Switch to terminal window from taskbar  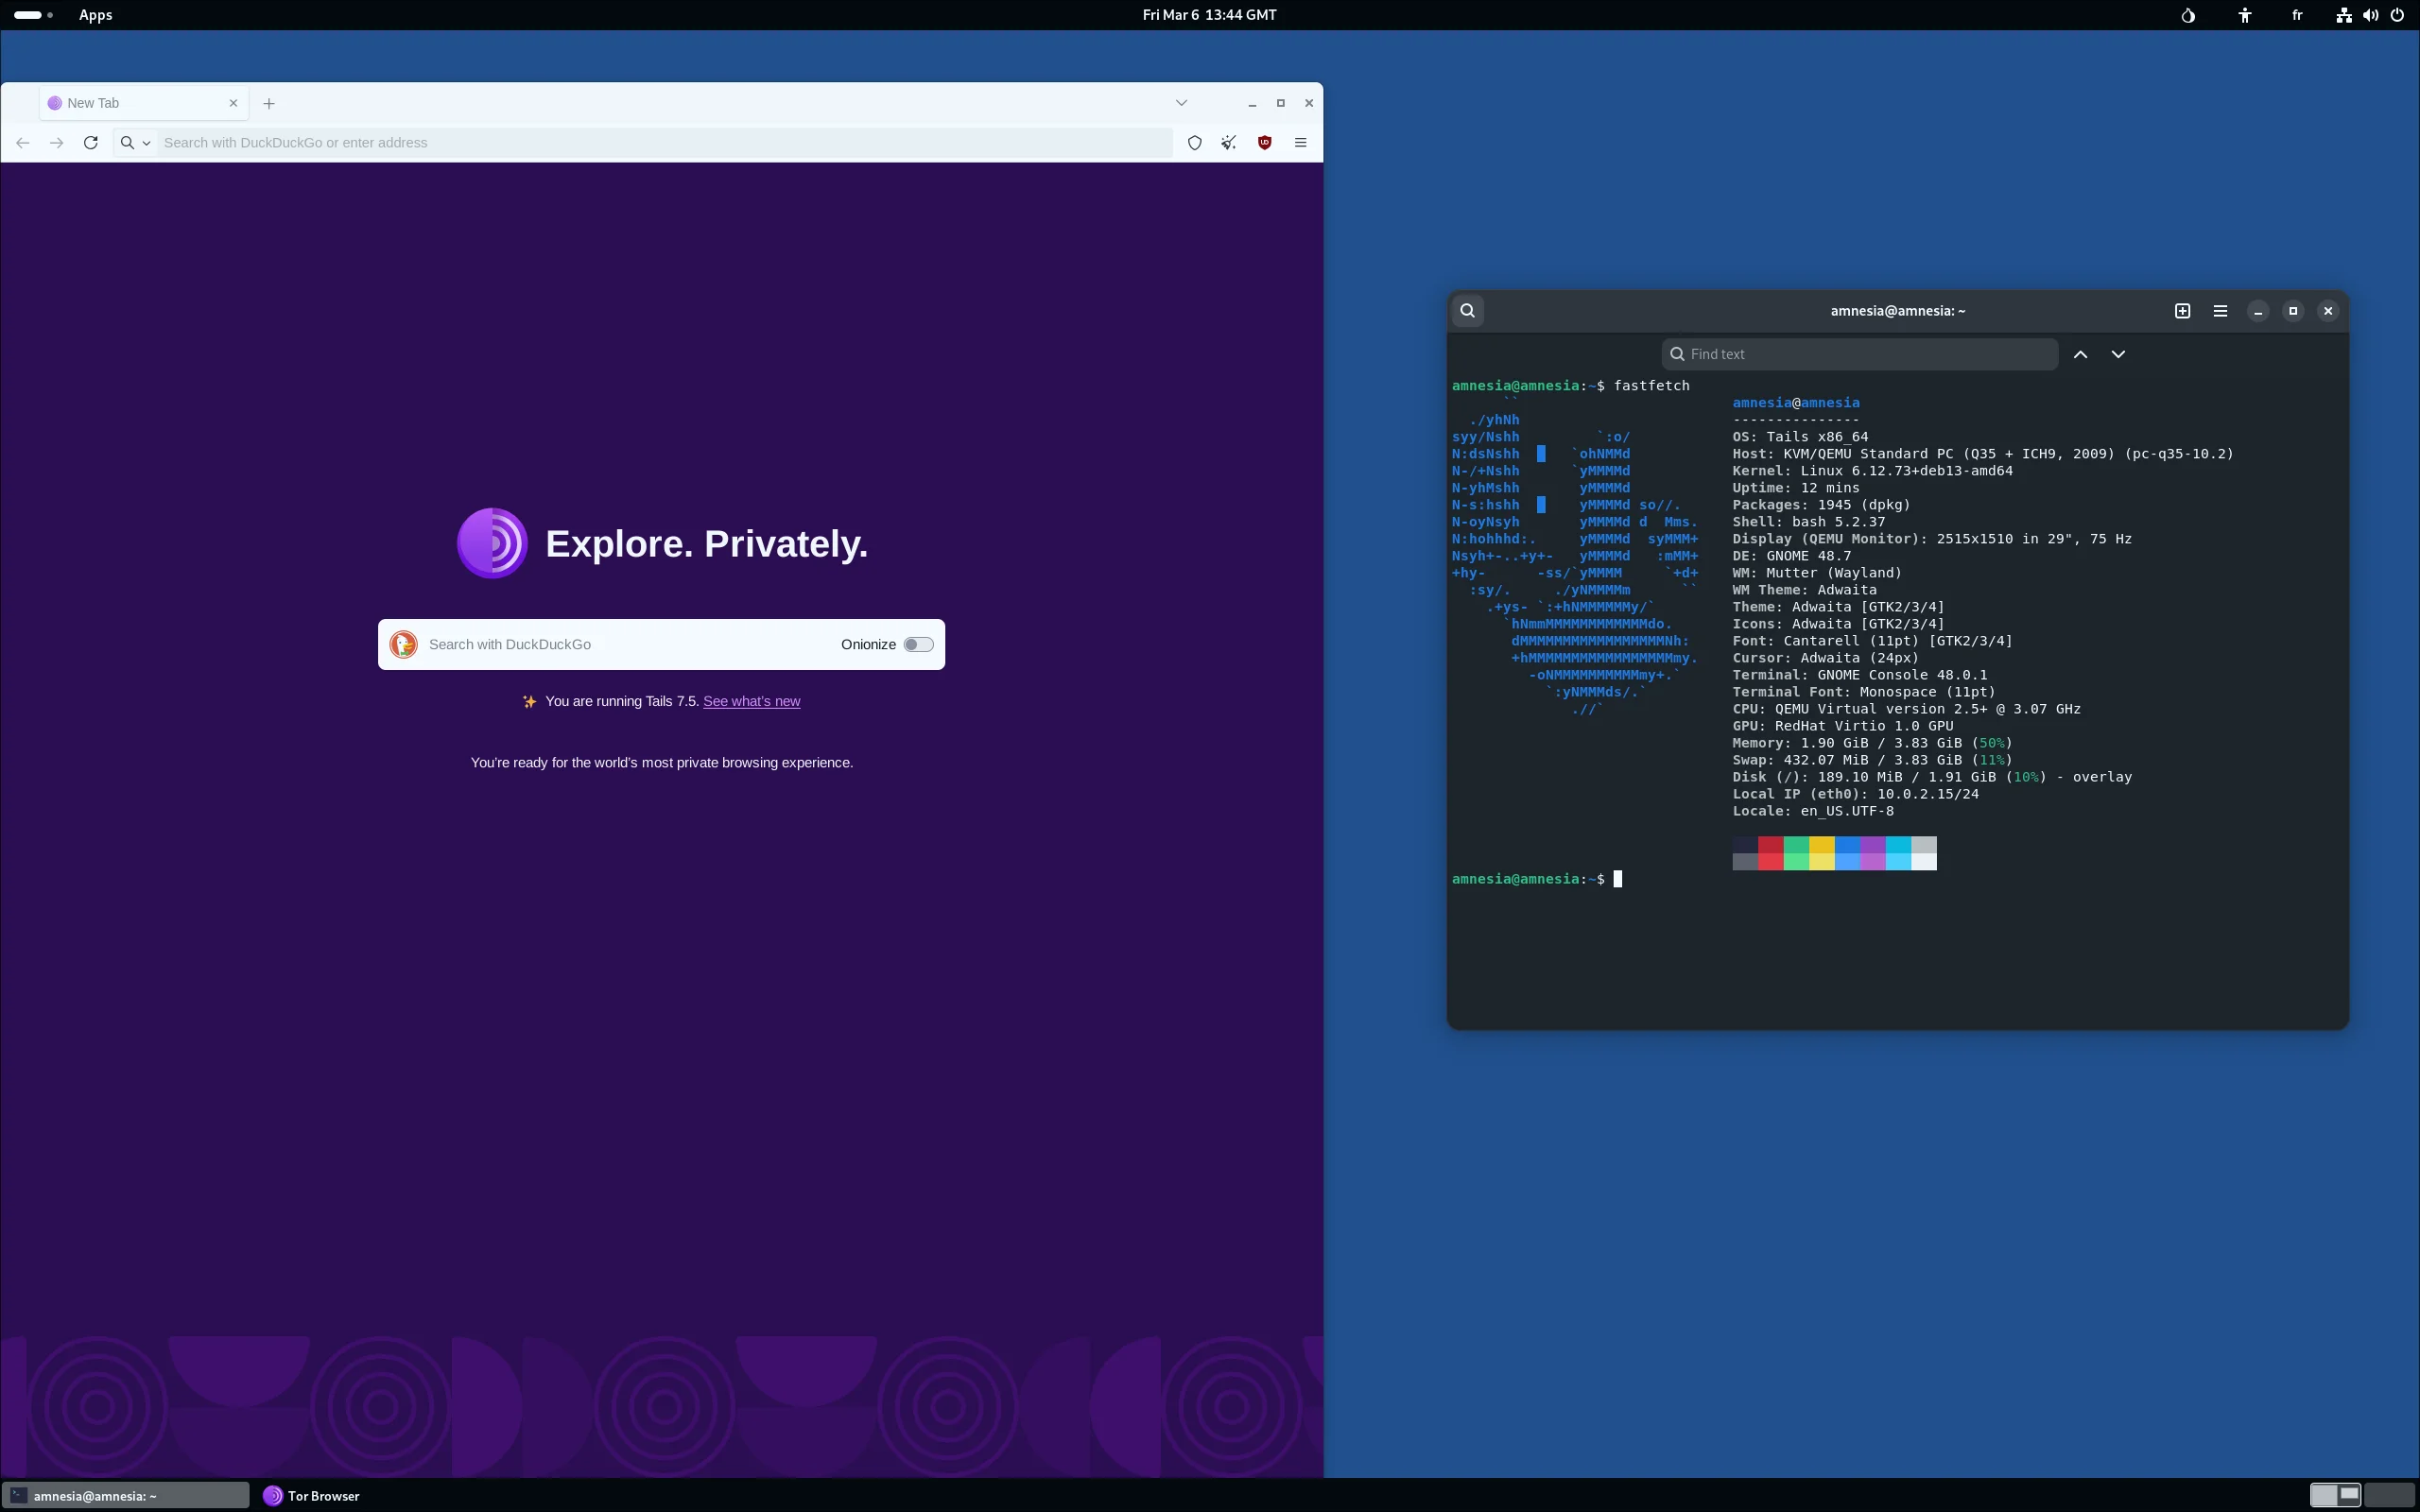pos(126,1496)
